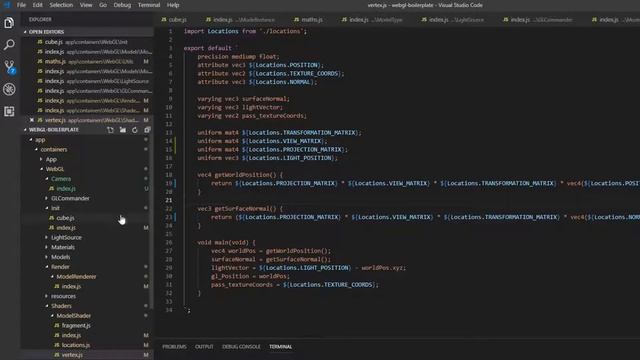Open the Explorer view in activity bar
The width and height of the screenshot is (640, 360).
click(x=9, y=23)
